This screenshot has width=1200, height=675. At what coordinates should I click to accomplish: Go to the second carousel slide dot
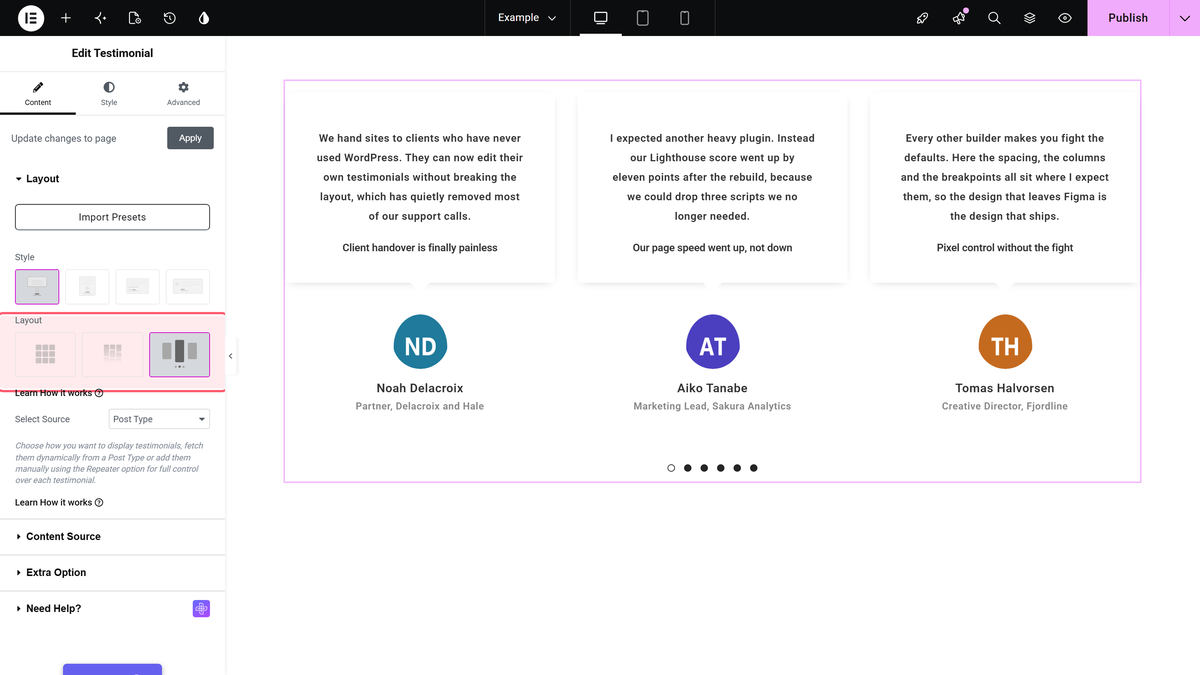(688, 468)
